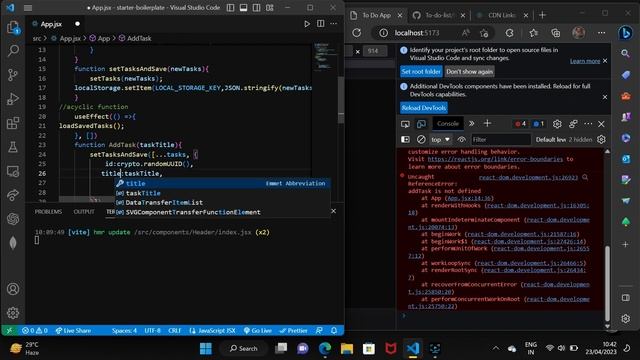Open the Bing sidebar button
640x360 pixels.
point(625,33)
